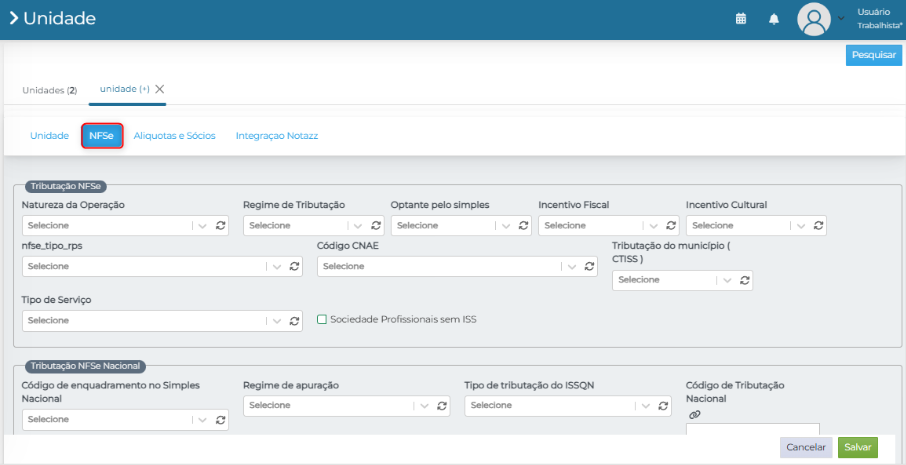The width and height of the screenshot is (906, 465).
Task: Refresh Tipo de Serviço options
Action: point(294,321)
